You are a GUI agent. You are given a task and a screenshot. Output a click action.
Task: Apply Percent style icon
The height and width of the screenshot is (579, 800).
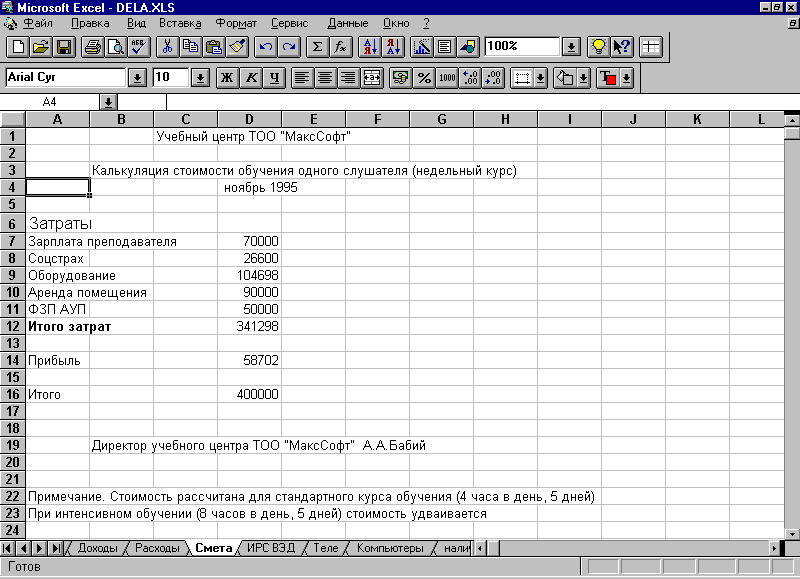(424, 78)
